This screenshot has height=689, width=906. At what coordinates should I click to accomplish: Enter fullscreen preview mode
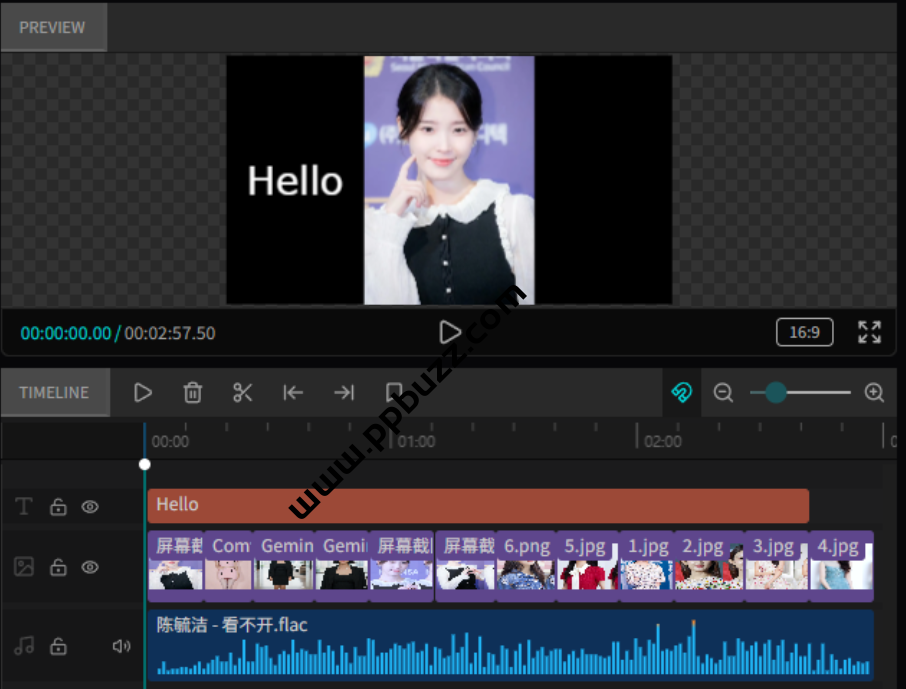pos(869,332)
